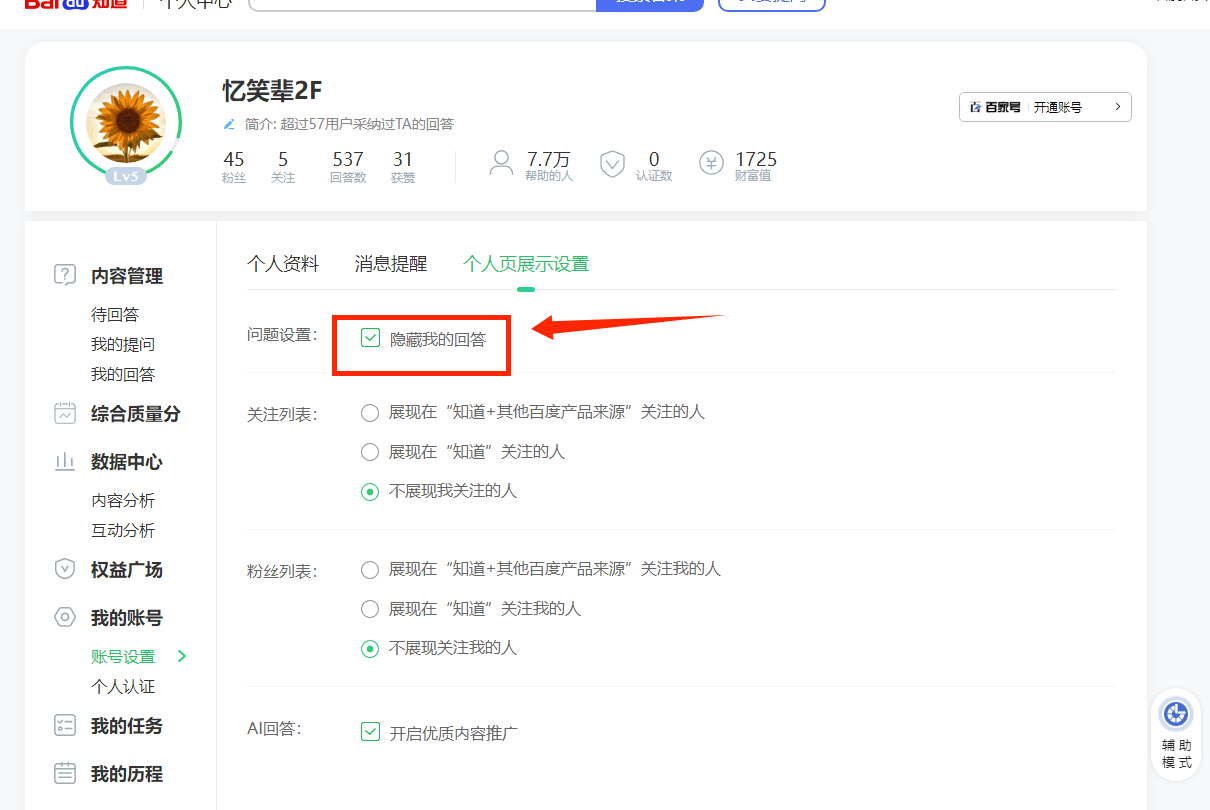
Task: Go to 我的提问 in sidebar
Action: pos(123,344)
